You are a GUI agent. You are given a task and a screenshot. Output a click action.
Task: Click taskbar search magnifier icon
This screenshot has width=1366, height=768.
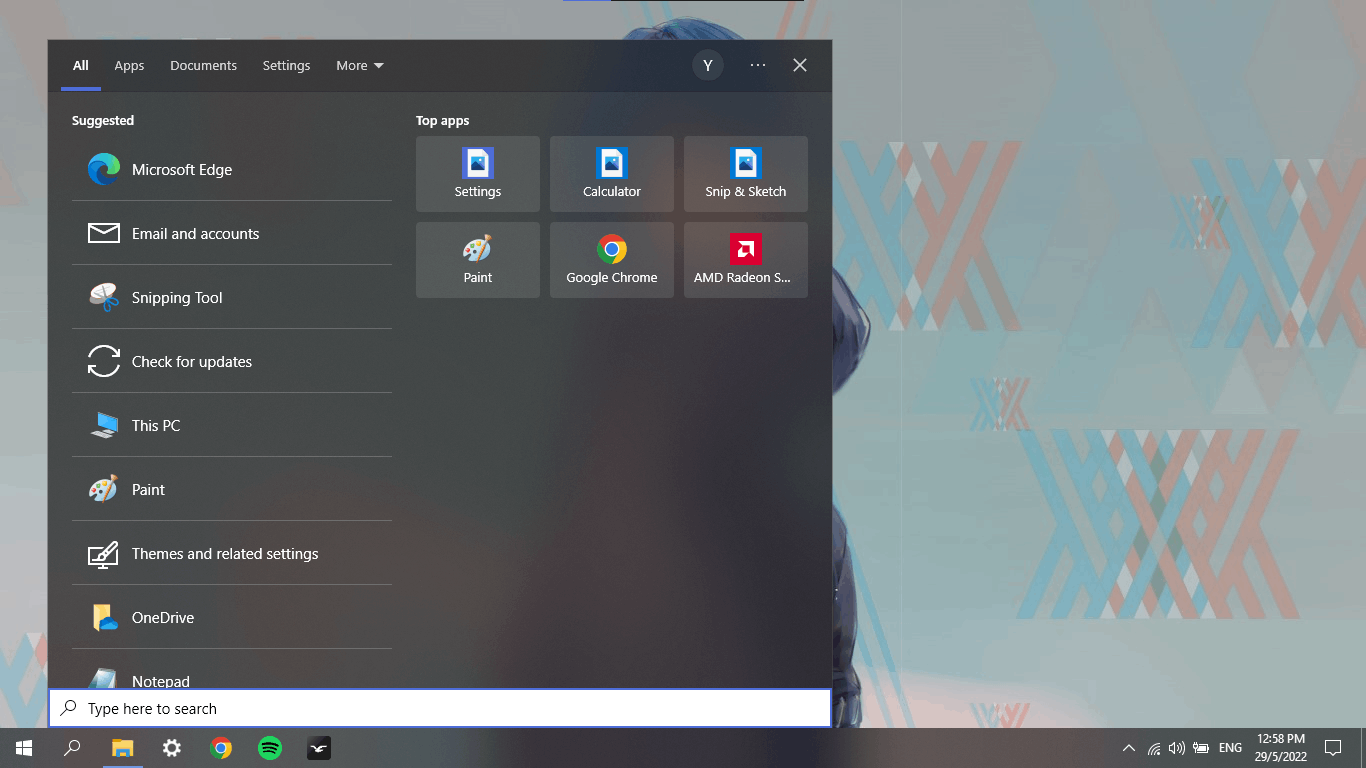[x=72, y=748]
